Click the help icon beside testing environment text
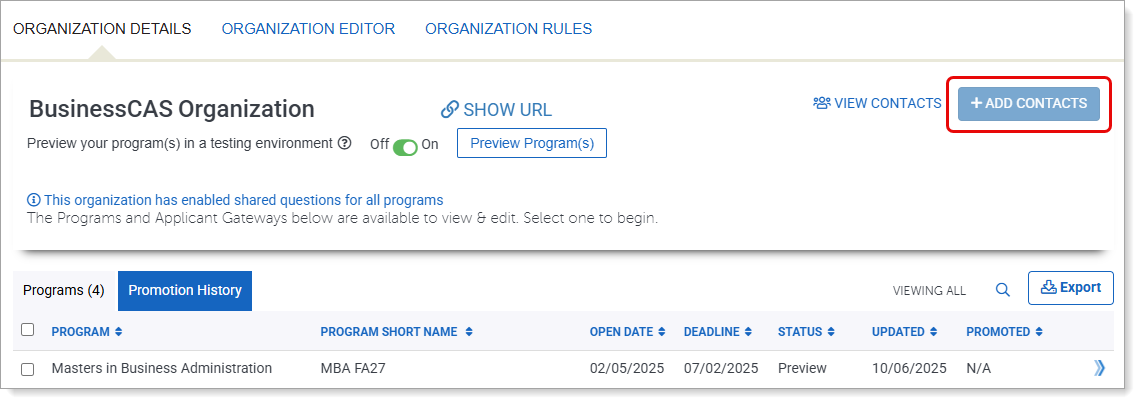The height and width of the screenshot is (404, 1140). pos(345,143)
